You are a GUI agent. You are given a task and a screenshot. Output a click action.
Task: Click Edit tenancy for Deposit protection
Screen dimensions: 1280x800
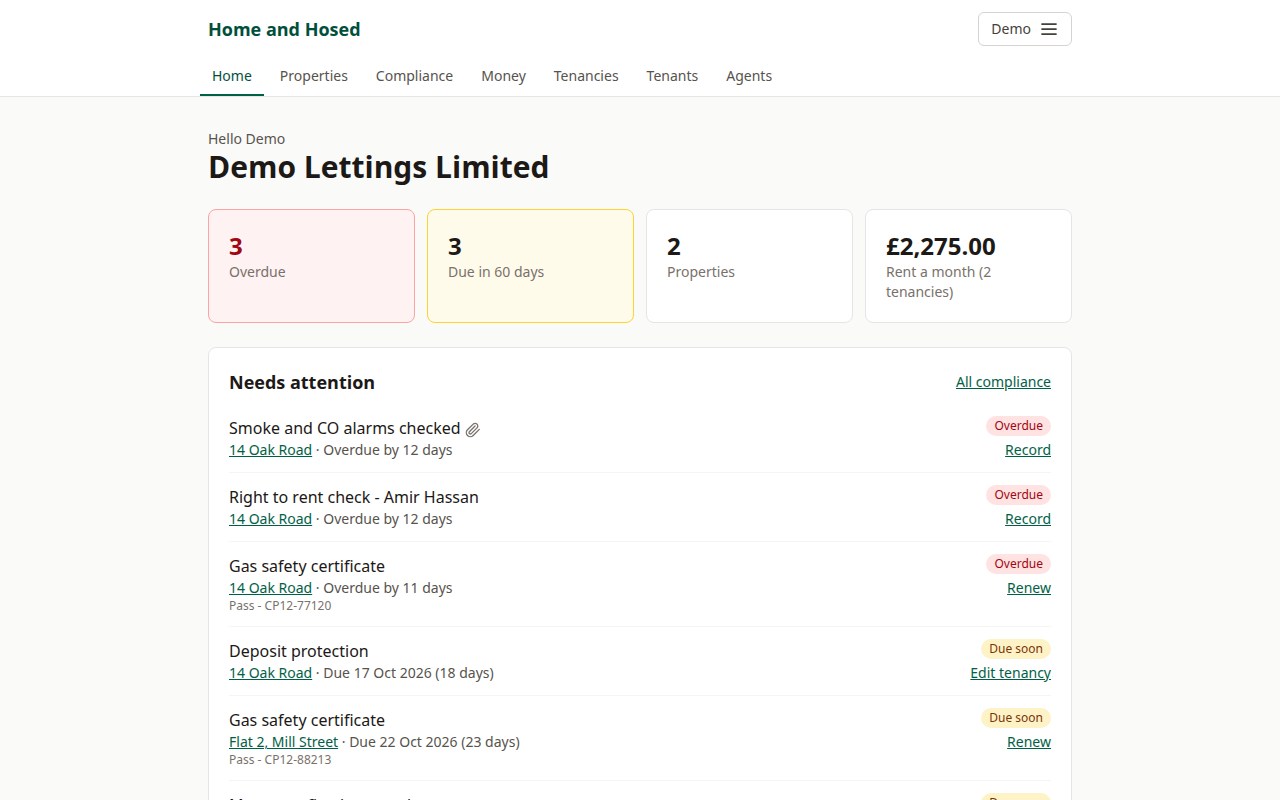coord(1010,673)
